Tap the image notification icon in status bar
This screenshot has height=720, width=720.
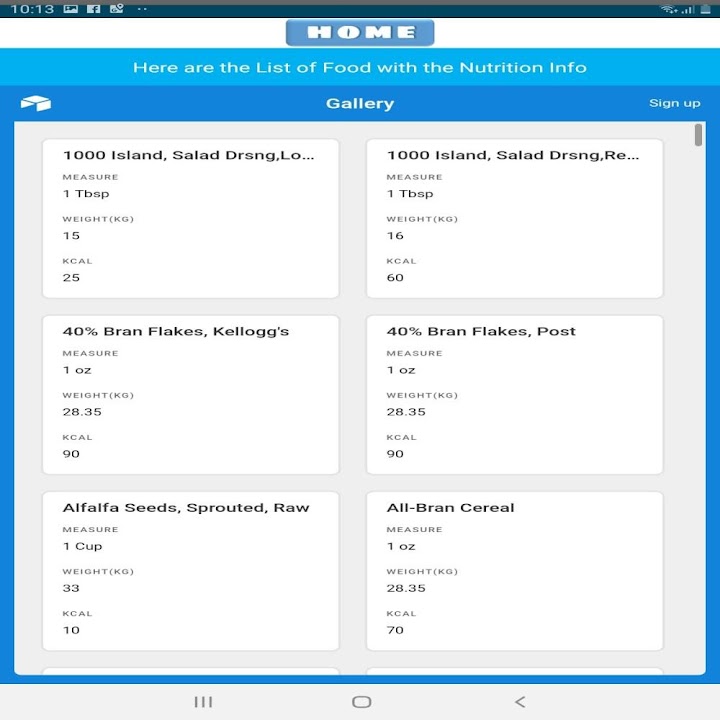point(71,9)
